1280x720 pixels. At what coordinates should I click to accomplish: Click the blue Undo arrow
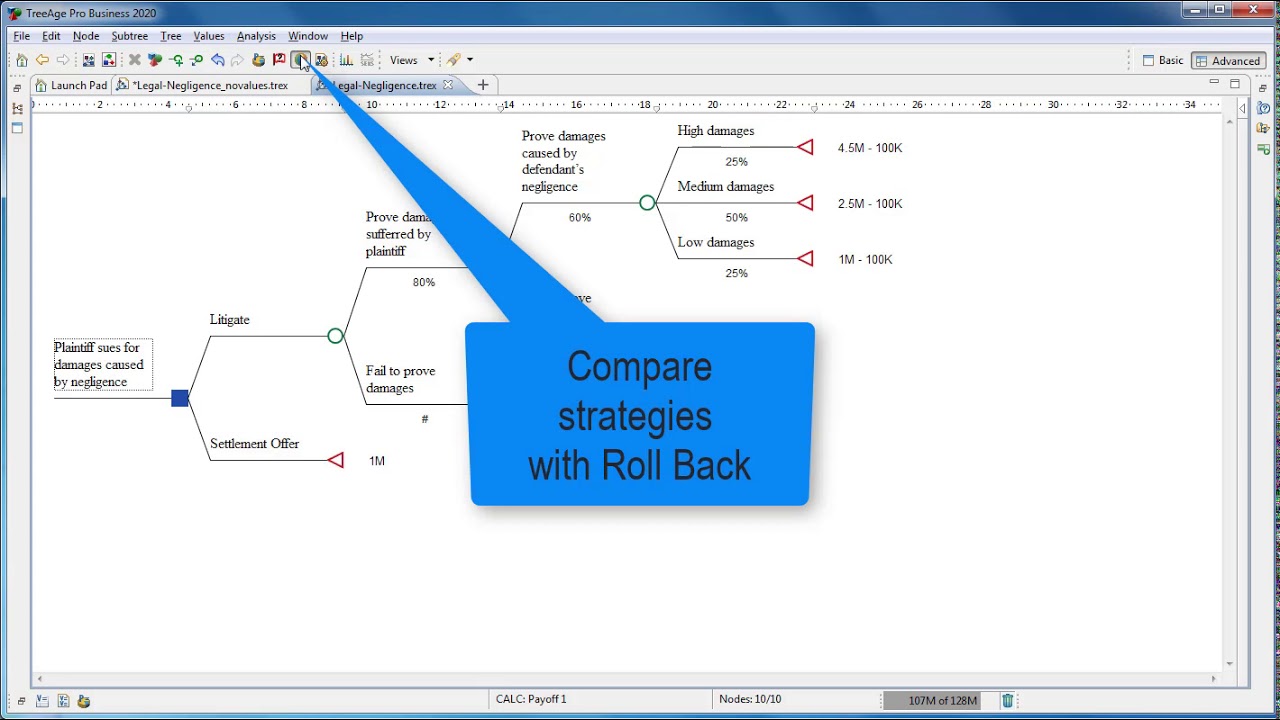[x=217, y=60]
